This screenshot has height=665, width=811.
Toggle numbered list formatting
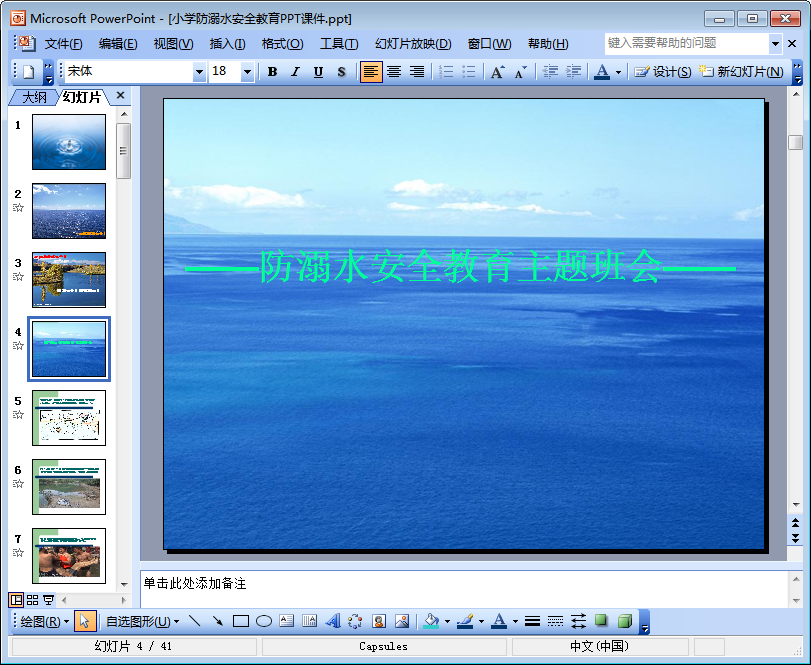click(x=446, y=72)
